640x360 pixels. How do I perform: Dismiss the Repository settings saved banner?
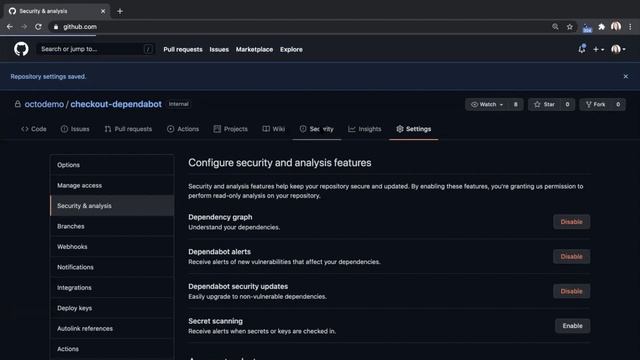click(x=626, y=76)
